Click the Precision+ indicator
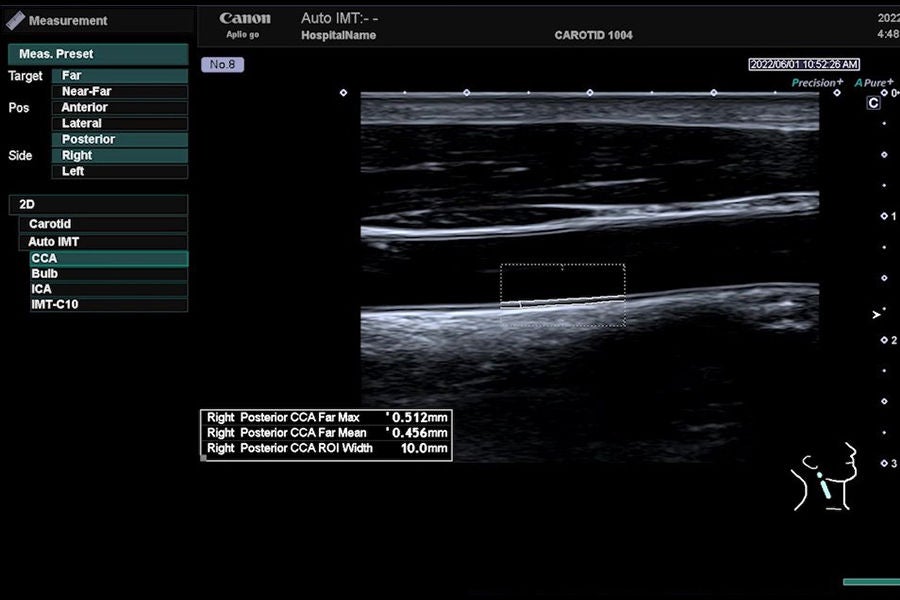This screenshot has height=600, width=900. coord(817,83)
